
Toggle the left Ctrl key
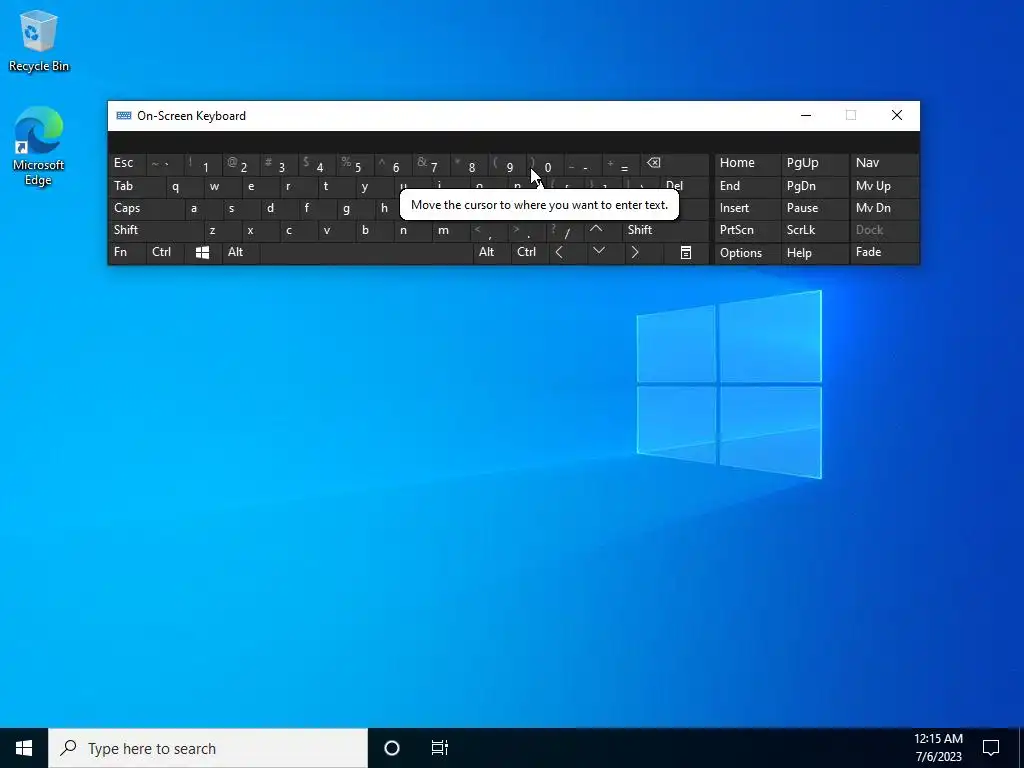point(165,252)
